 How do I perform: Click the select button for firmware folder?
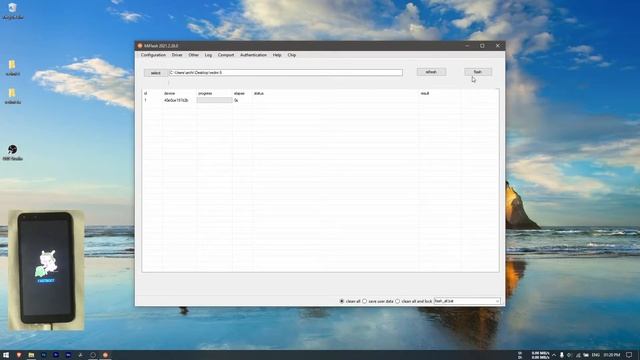(x=156, y=73)
